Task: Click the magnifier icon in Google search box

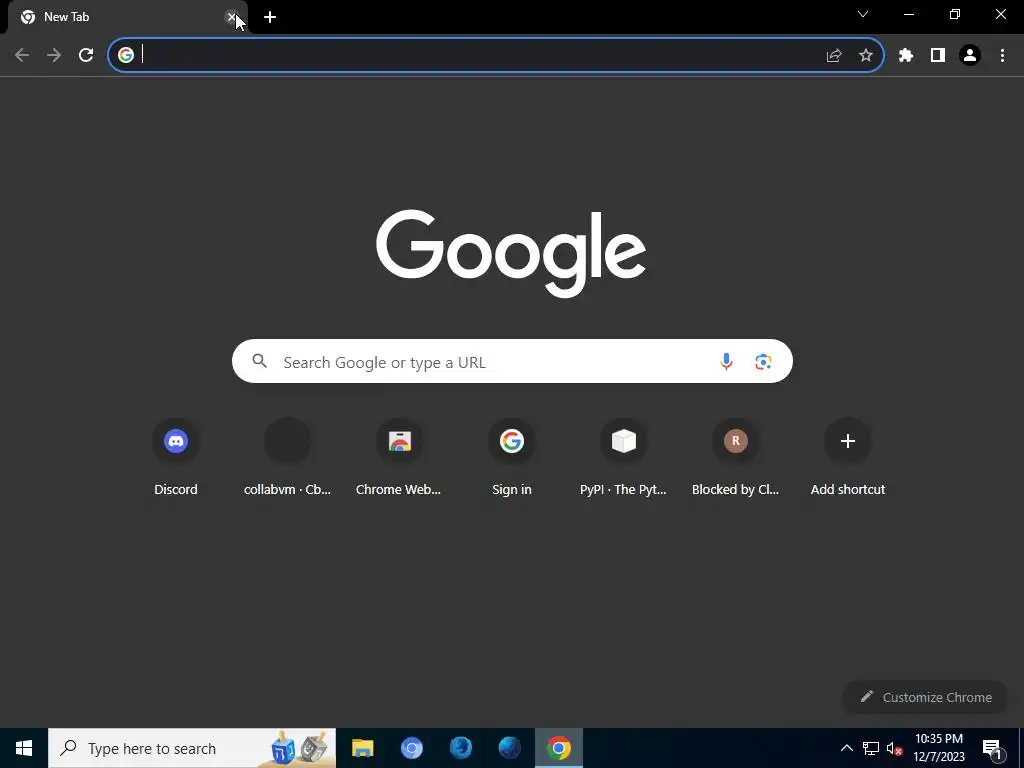Action: pyautogui.click(x=259, y=360)
